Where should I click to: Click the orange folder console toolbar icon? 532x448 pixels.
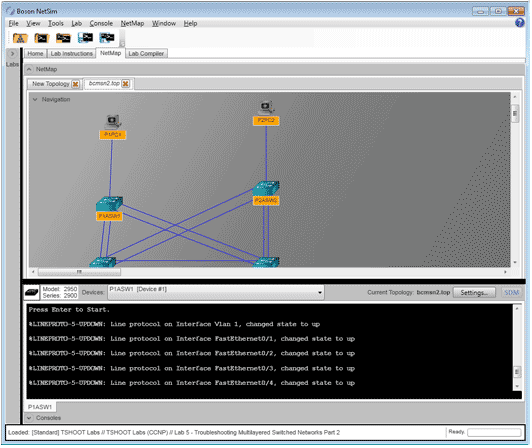42,38
